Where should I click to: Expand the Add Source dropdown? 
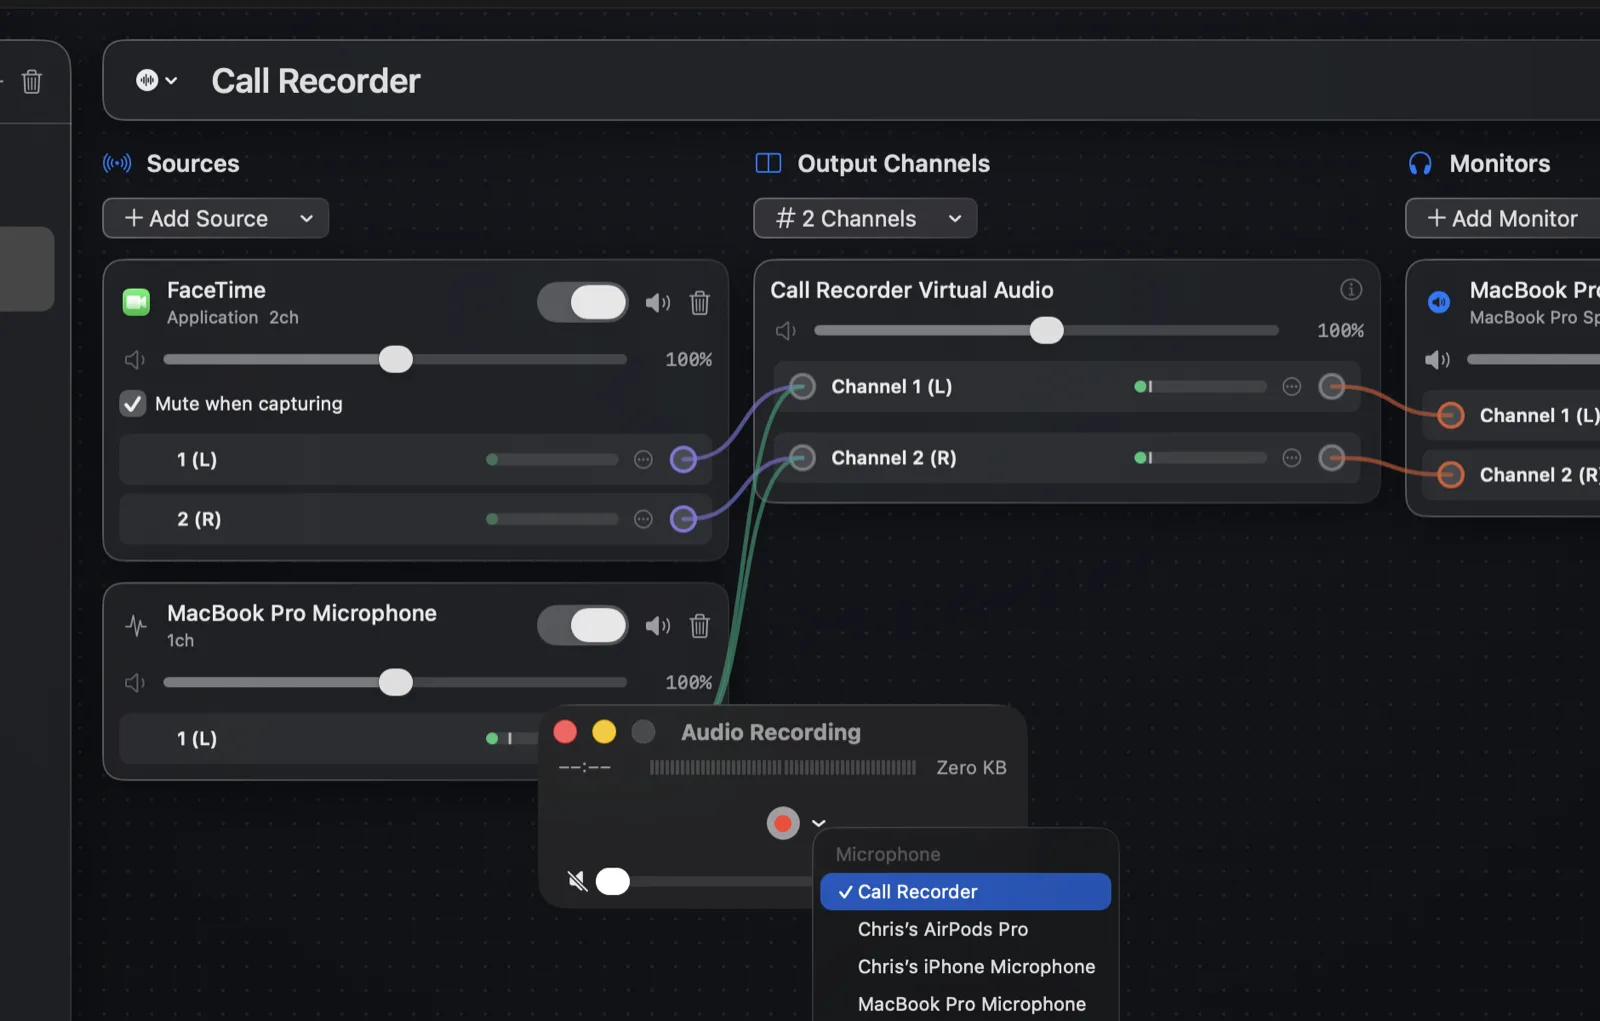coord(216,218)
